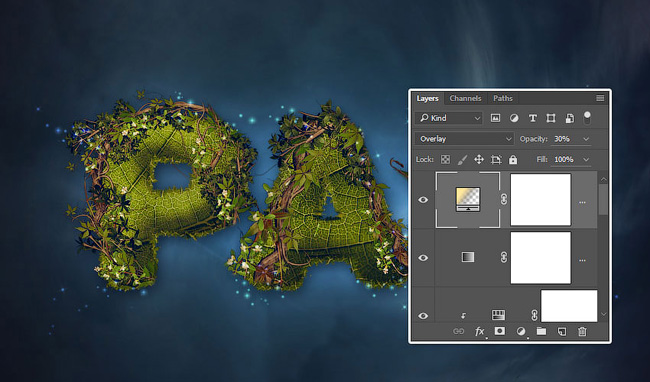Create a new group folder

pyautogui.click(x=541, y=331)
